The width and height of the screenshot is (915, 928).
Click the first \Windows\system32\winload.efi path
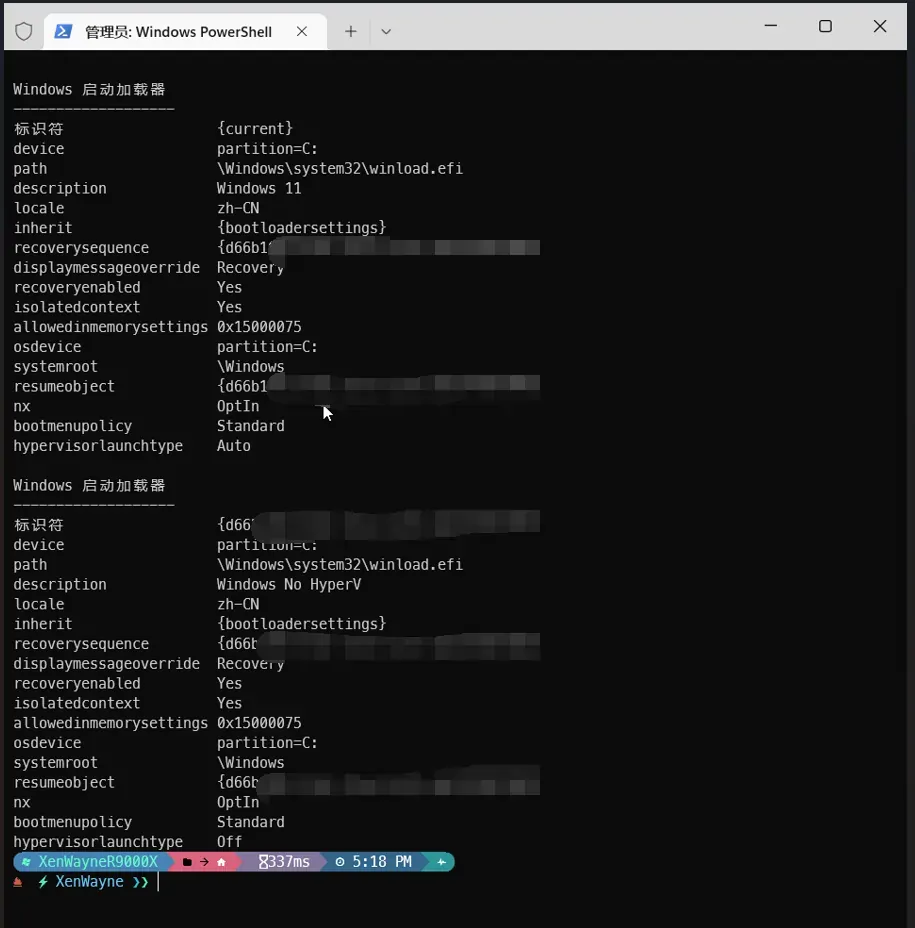340,169
